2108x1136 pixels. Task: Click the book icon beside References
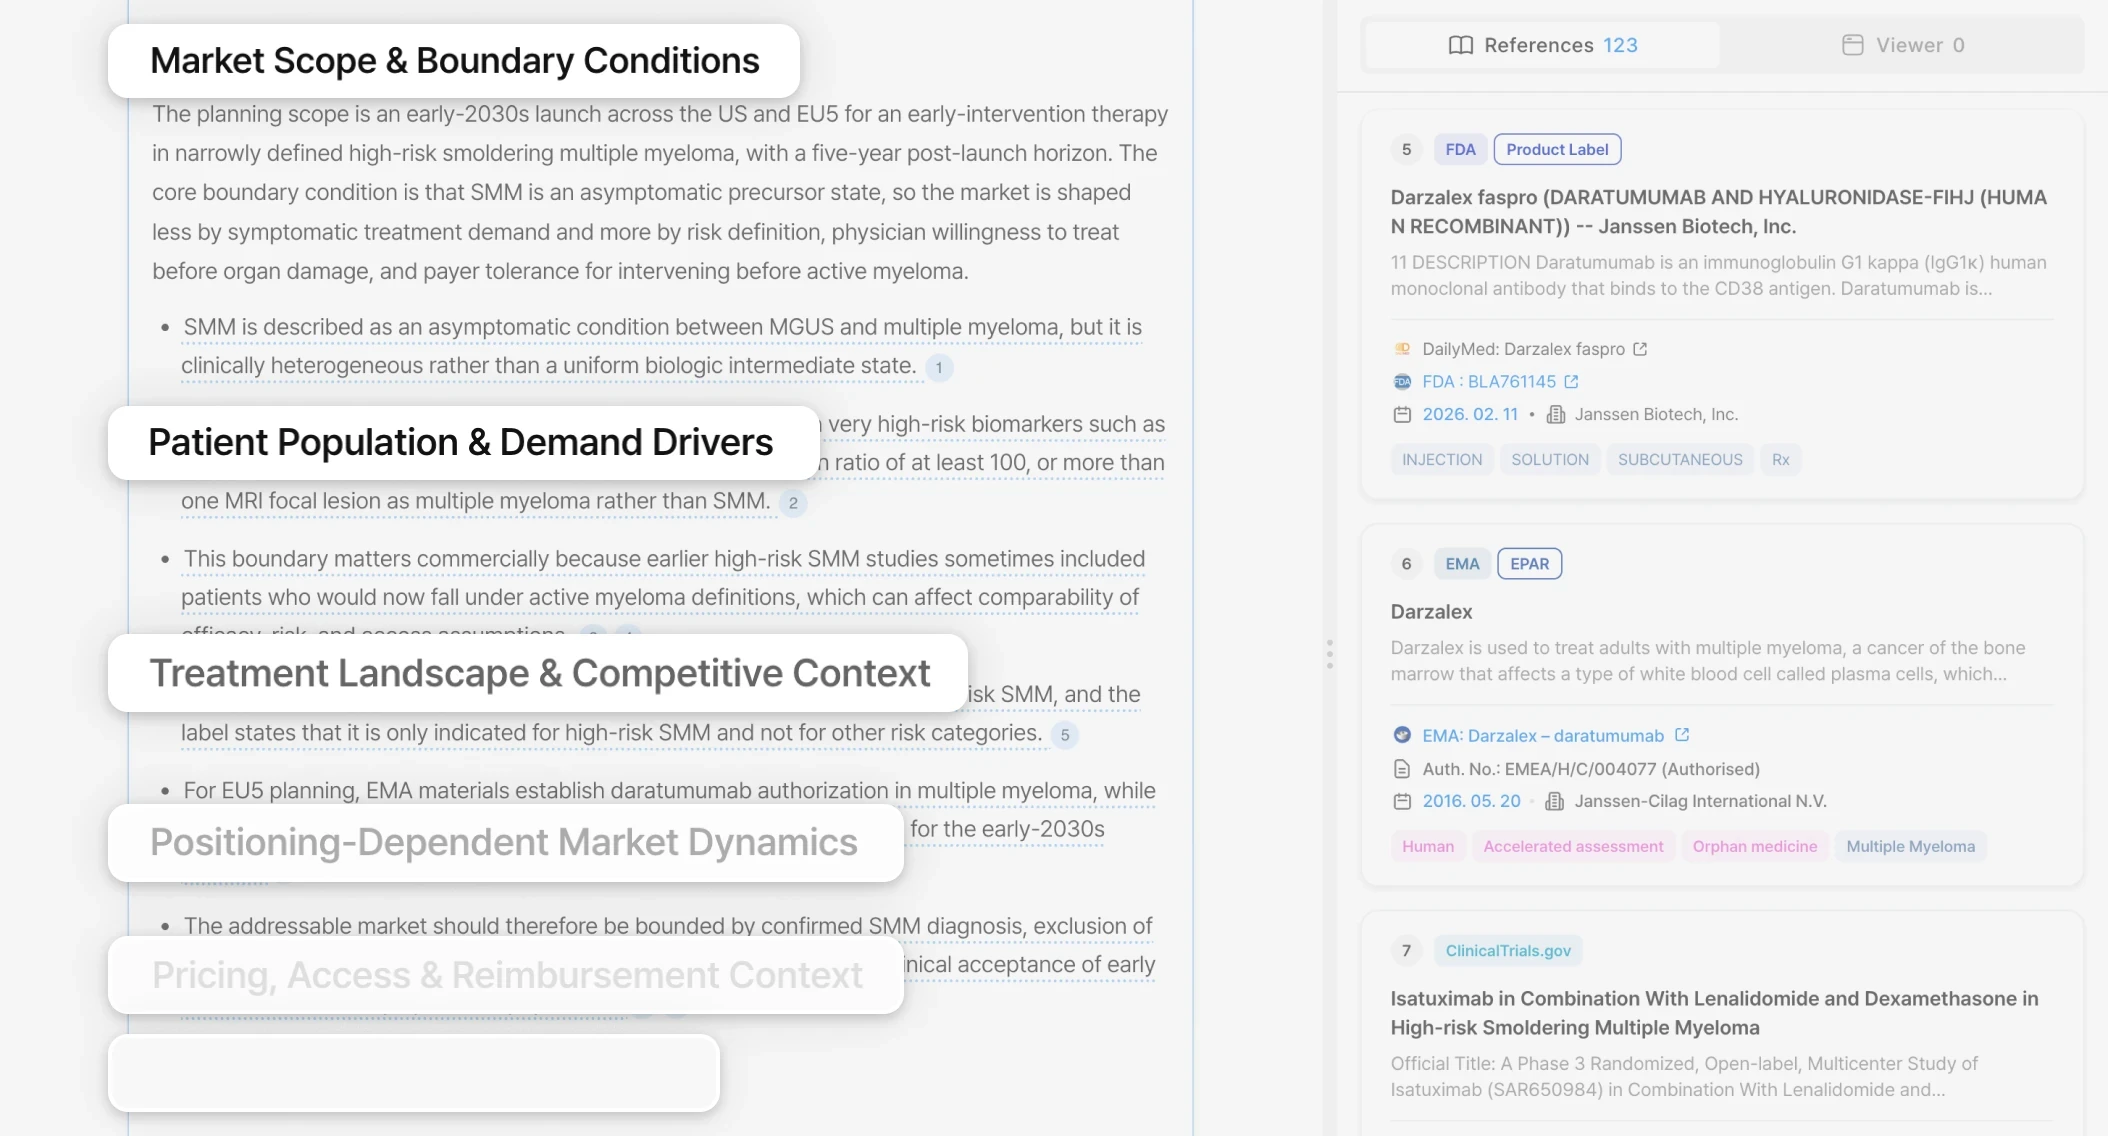click(x=1460, y=45)
